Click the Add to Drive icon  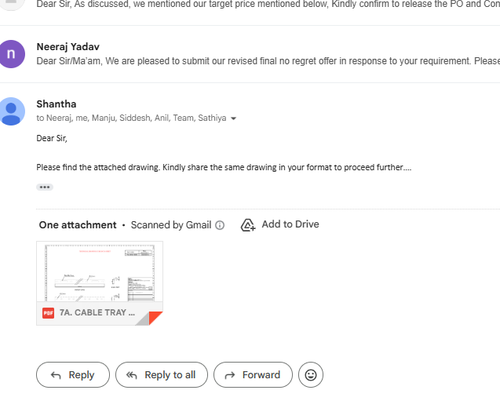coord(248,225)
